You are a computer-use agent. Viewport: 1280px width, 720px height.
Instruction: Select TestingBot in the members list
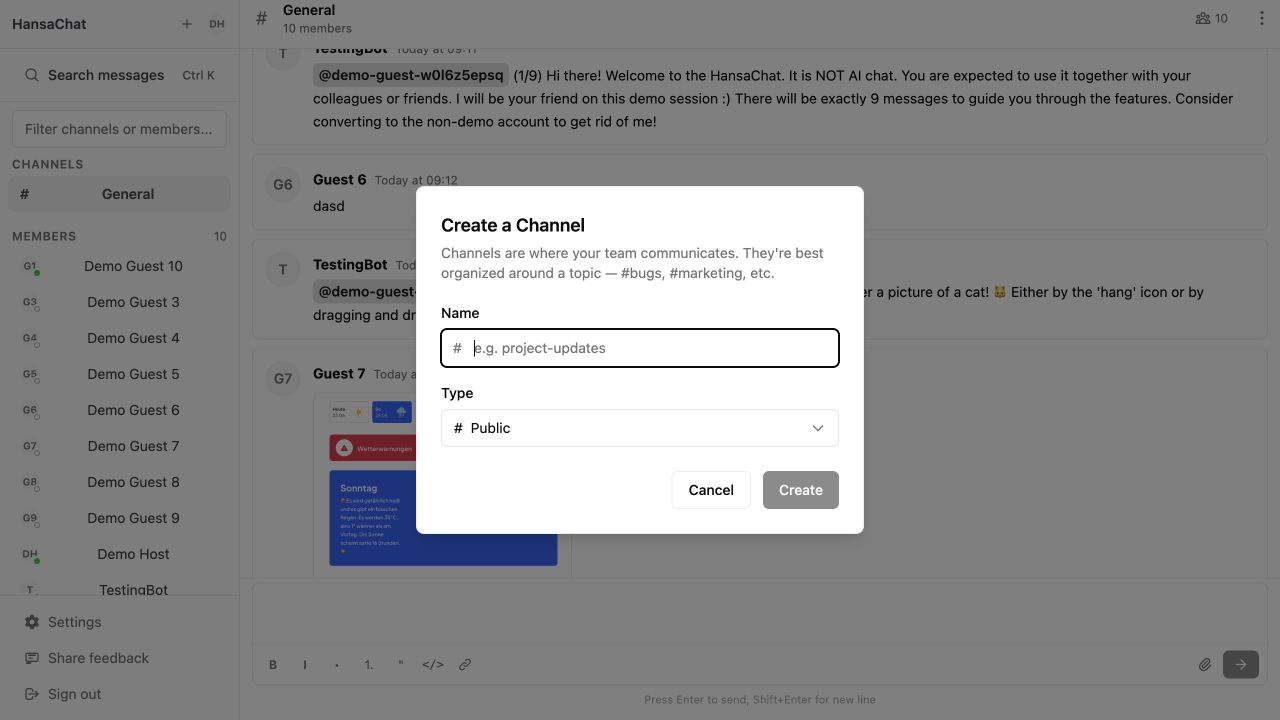119,588
